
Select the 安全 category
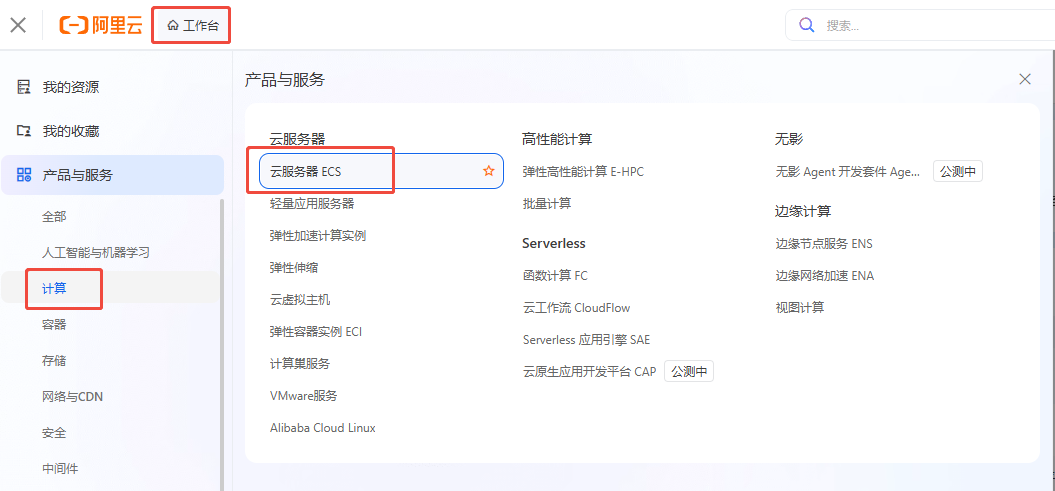54,432
